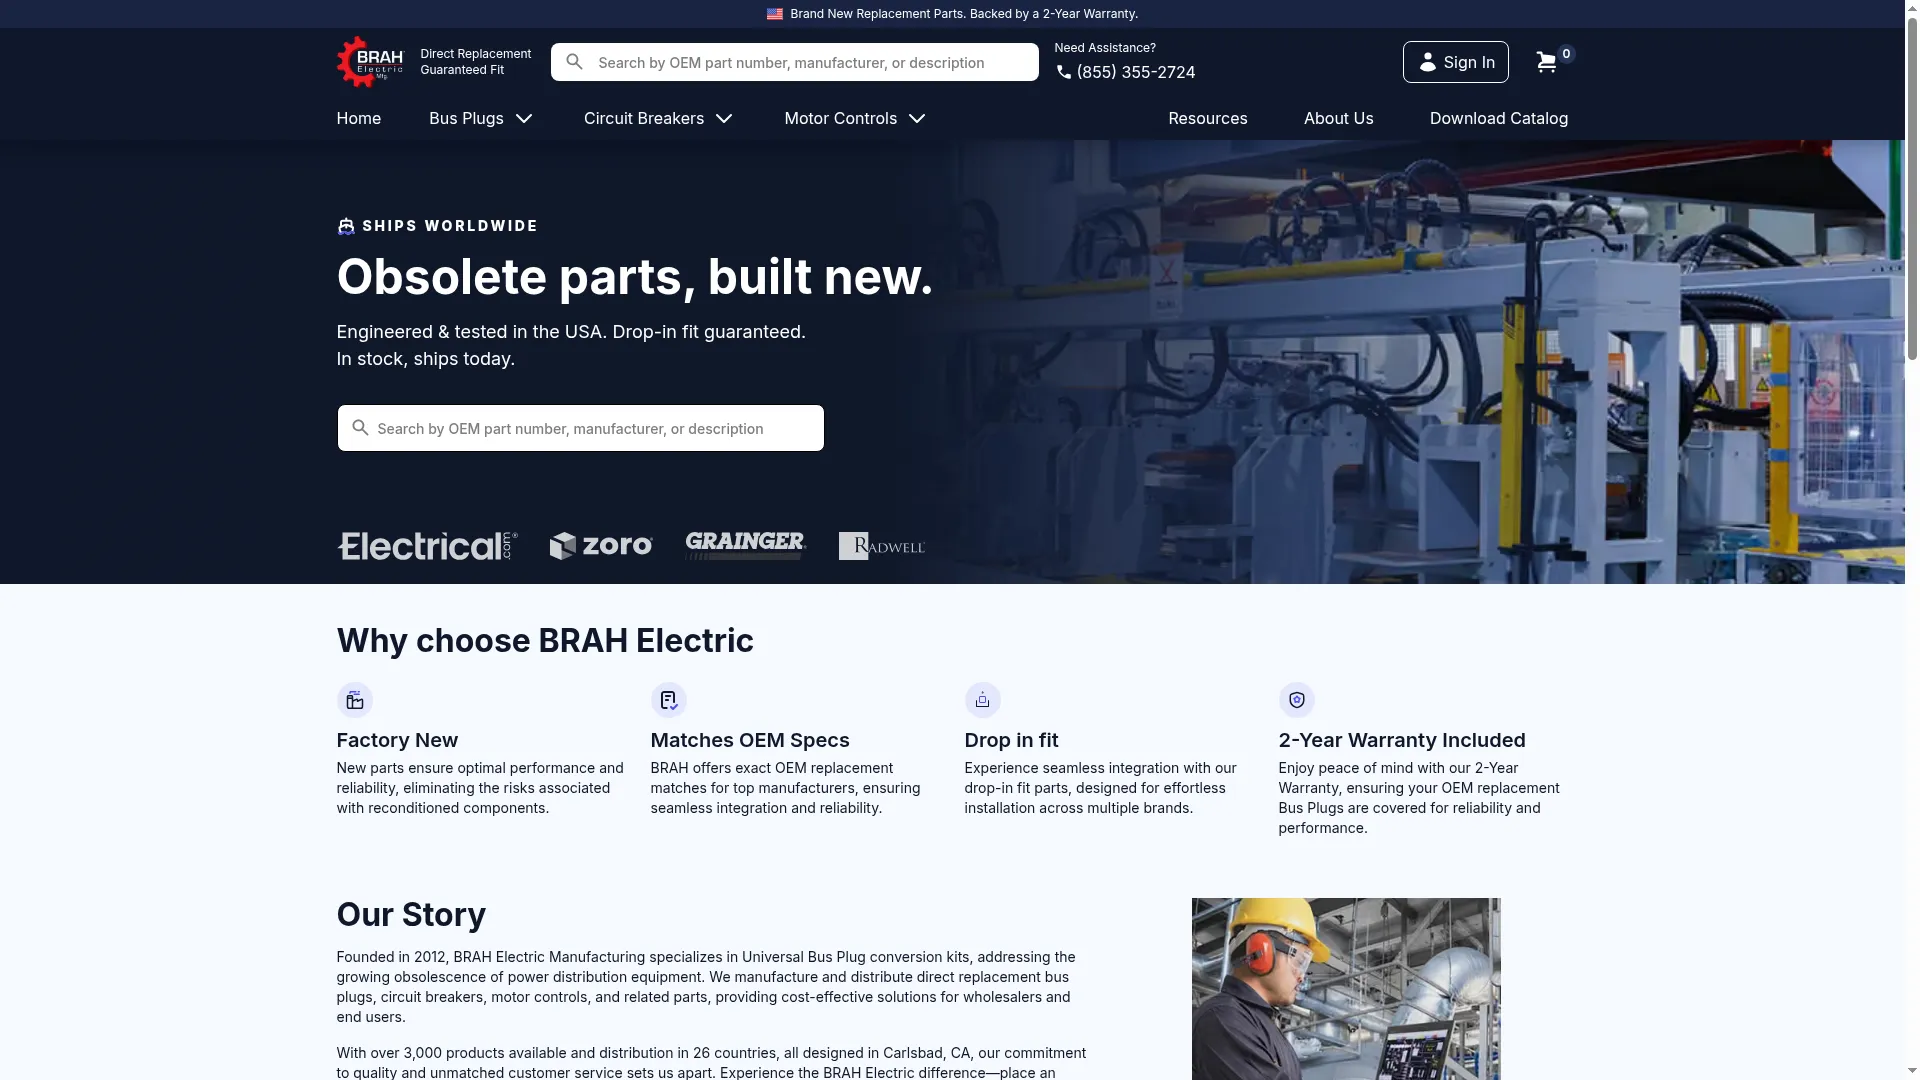Screen dimensions: 1920x1080
Task: Expand the Bus Plugs dropdown chevron
Action: tap(524, 119)
